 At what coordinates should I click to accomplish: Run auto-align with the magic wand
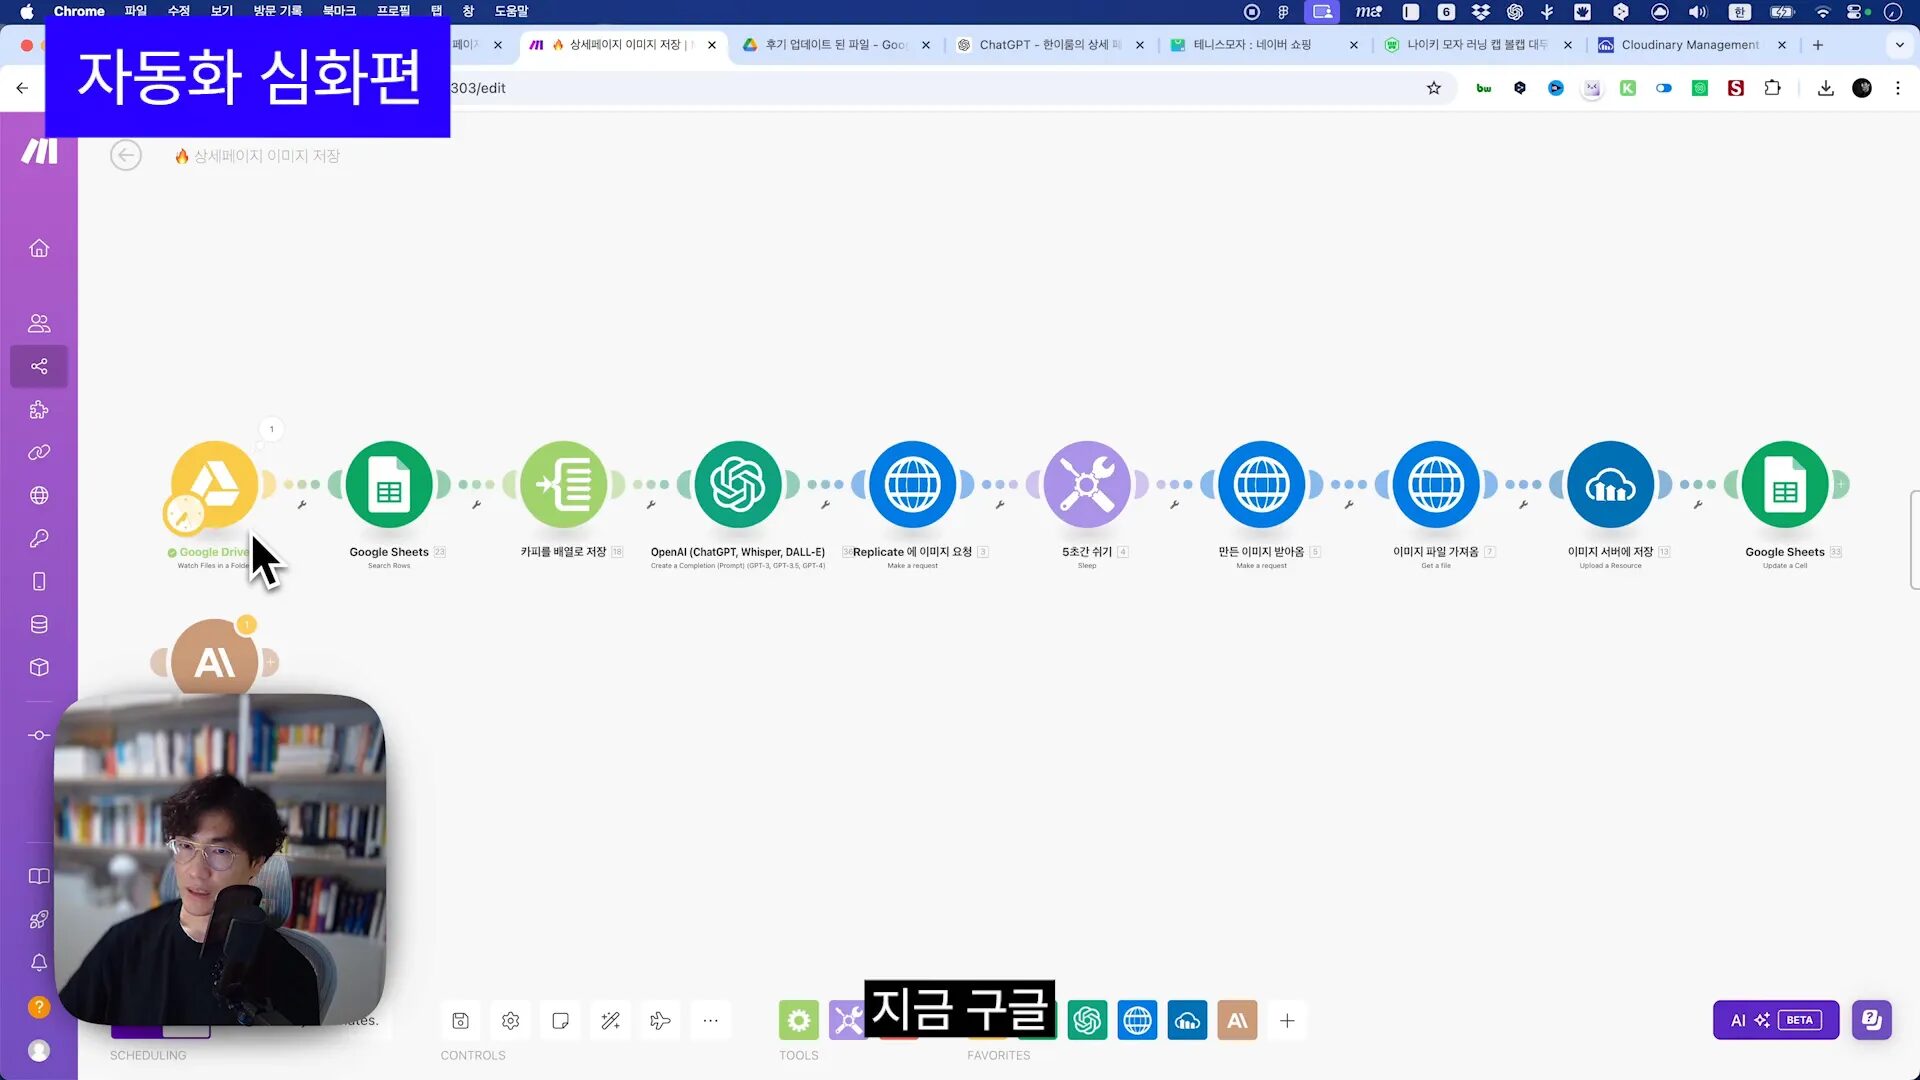tap(610, 1020)
